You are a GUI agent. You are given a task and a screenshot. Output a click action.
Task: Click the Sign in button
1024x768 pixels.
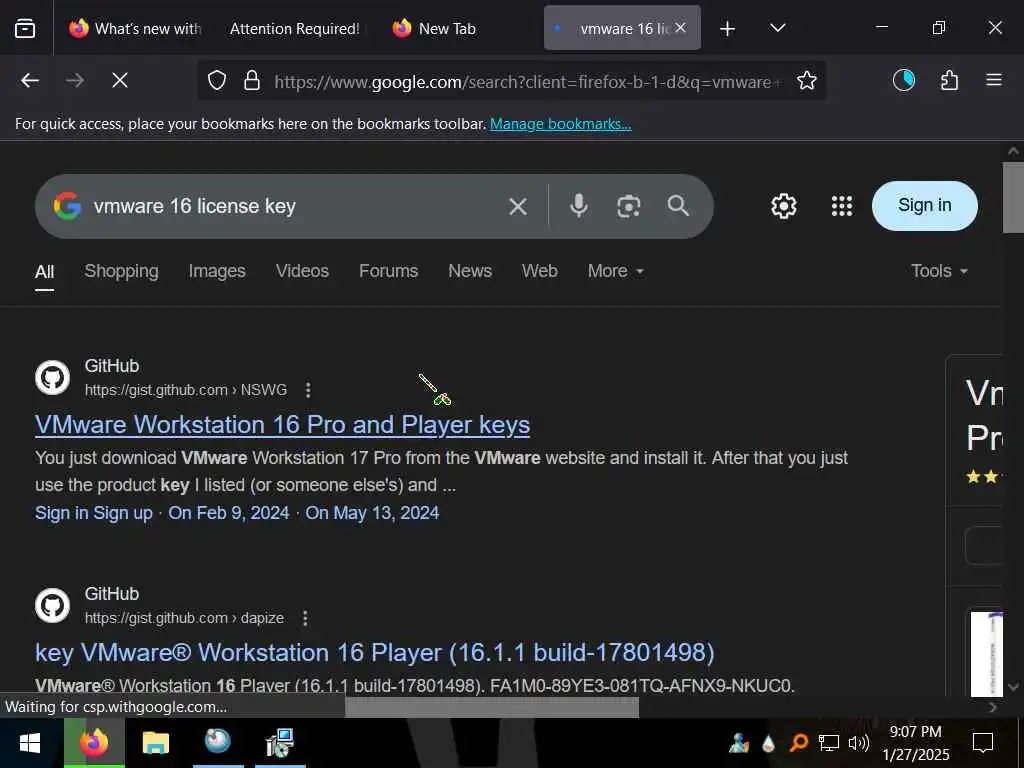coord(924,206)
